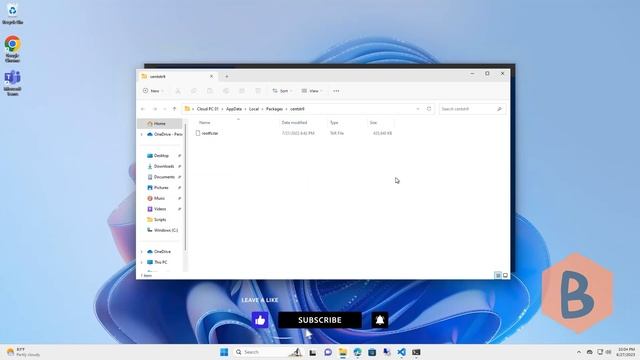Viewport: 640px width, 360px height.
Task: Click the Paste icon in toolbar
Action: pyautogui.click(x=210, y=91)
